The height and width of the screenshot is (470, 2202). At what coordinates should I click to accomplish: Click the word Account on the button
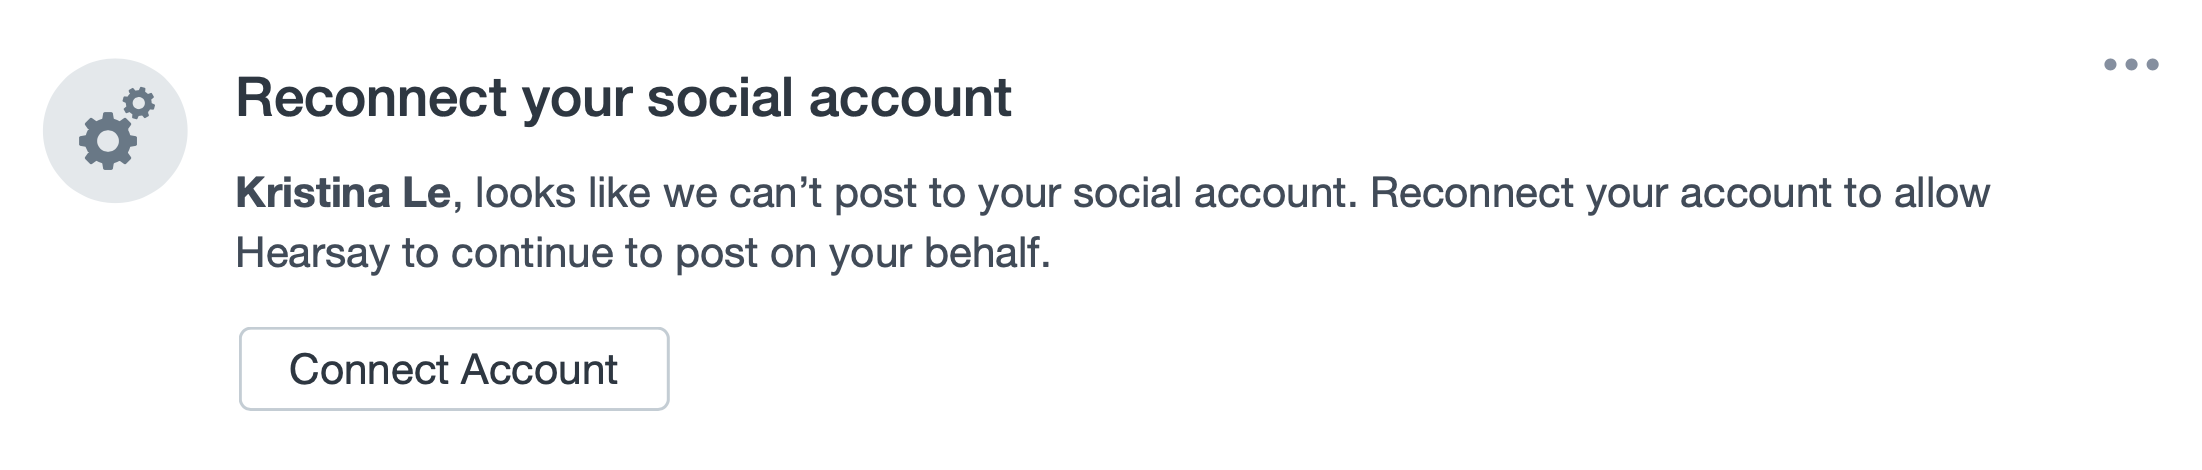click(539, 370)
